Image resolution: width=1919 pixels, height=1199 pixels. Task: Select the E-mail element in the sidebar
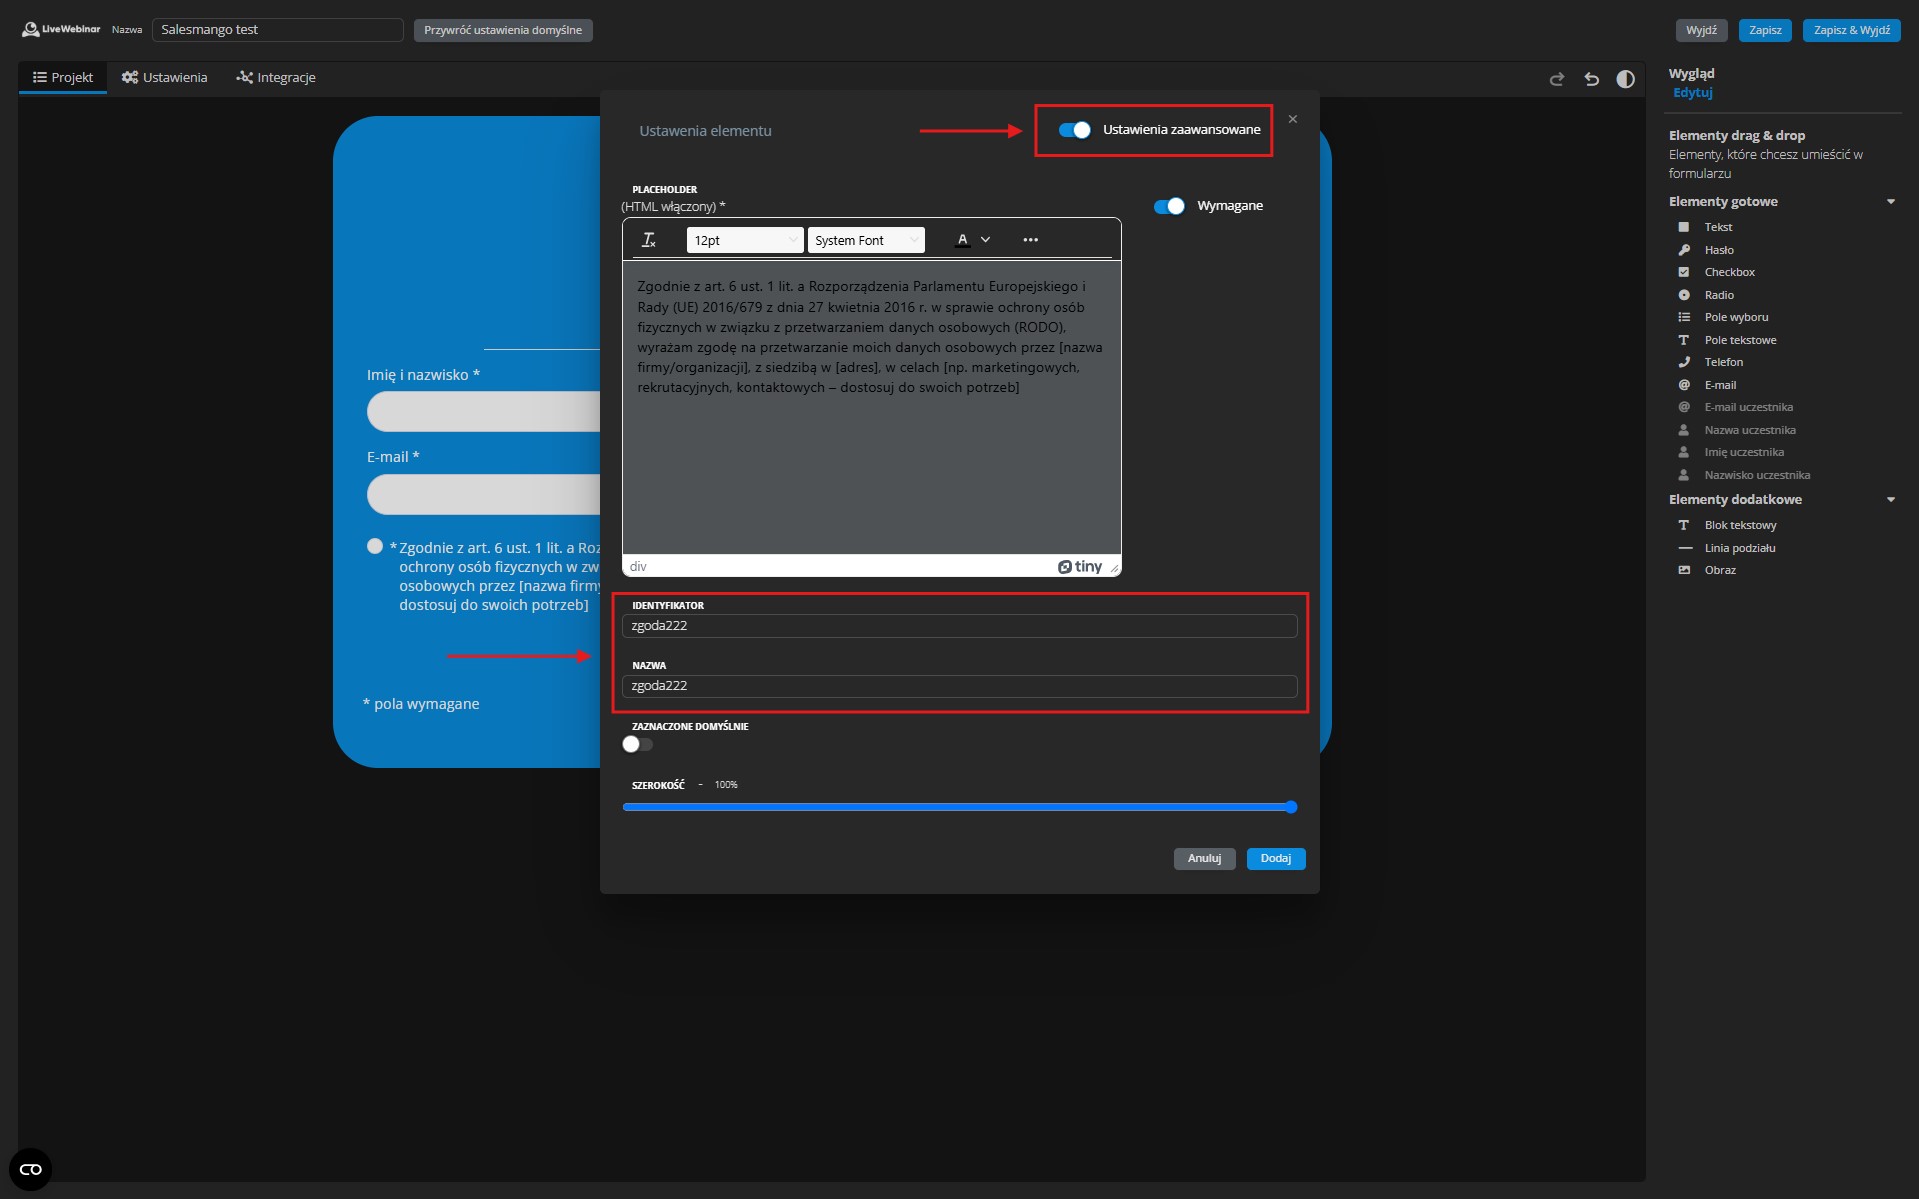click(x=1719, y=385)
